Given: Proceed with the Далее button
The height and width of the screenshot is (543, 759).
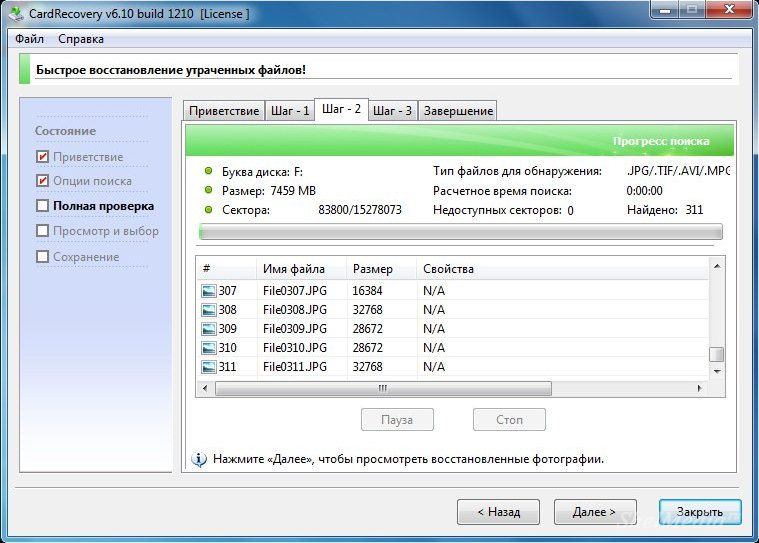Looking at the screenshot, I should (595, 512).
